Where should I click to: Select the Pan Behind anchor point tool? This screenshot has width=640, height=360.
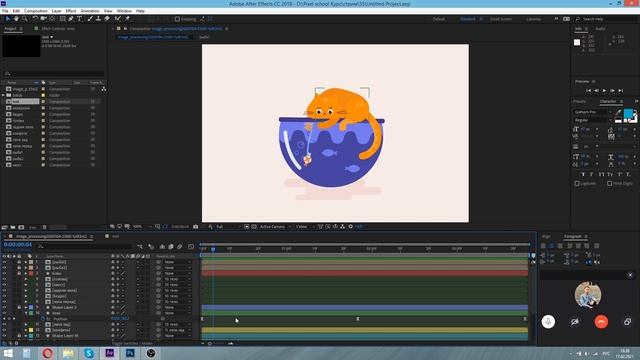[x=52, y=19]
